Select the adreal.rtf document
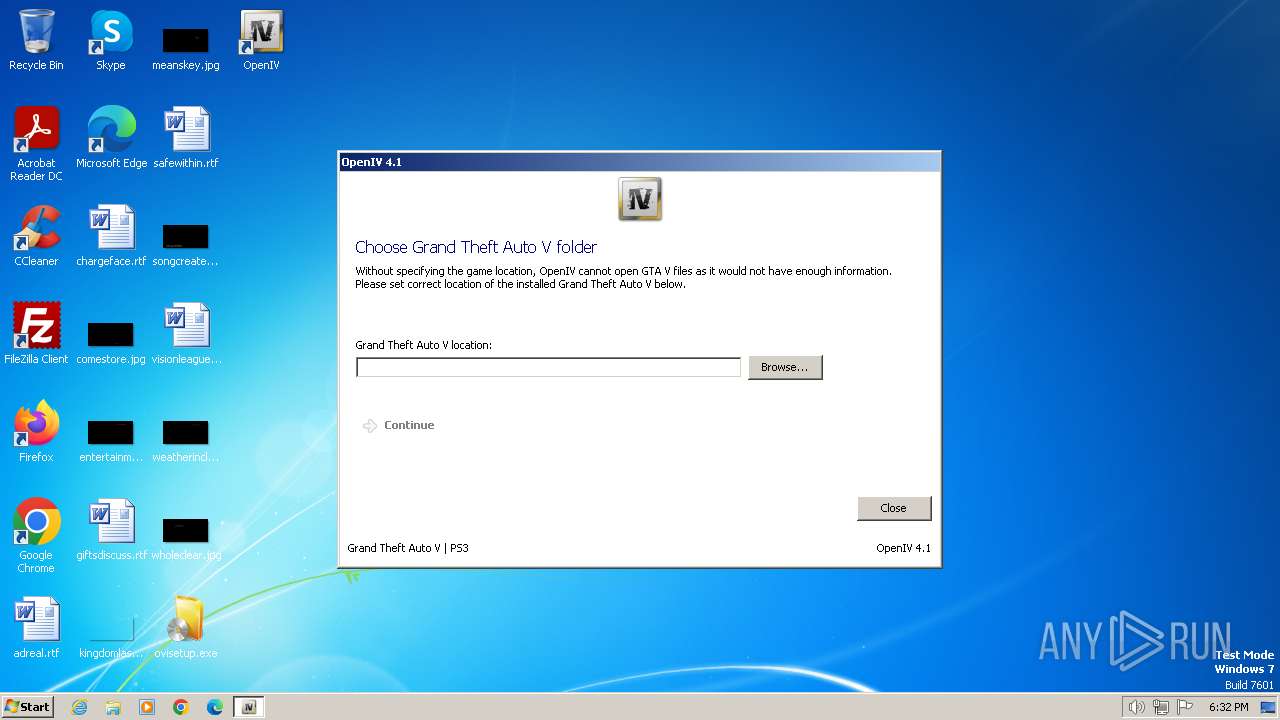Viewport: 1280px width, 720px height. tap(36, 628)
